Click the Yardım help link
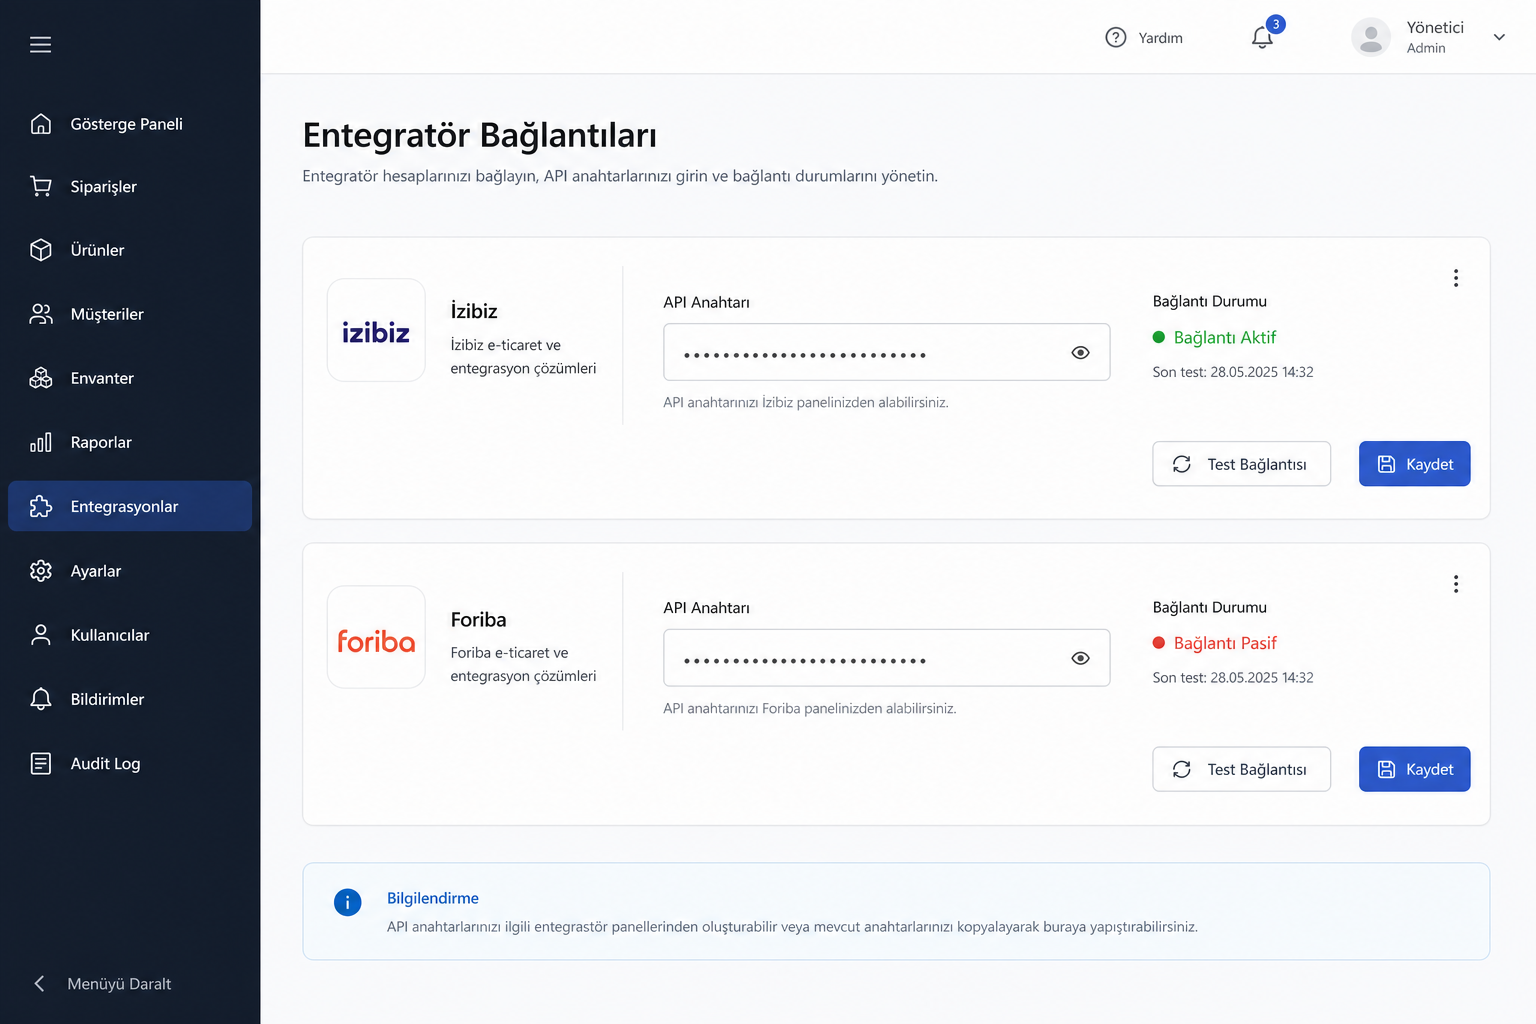This screenshot has height=1024, width=1536. (x=1144, y=38)
